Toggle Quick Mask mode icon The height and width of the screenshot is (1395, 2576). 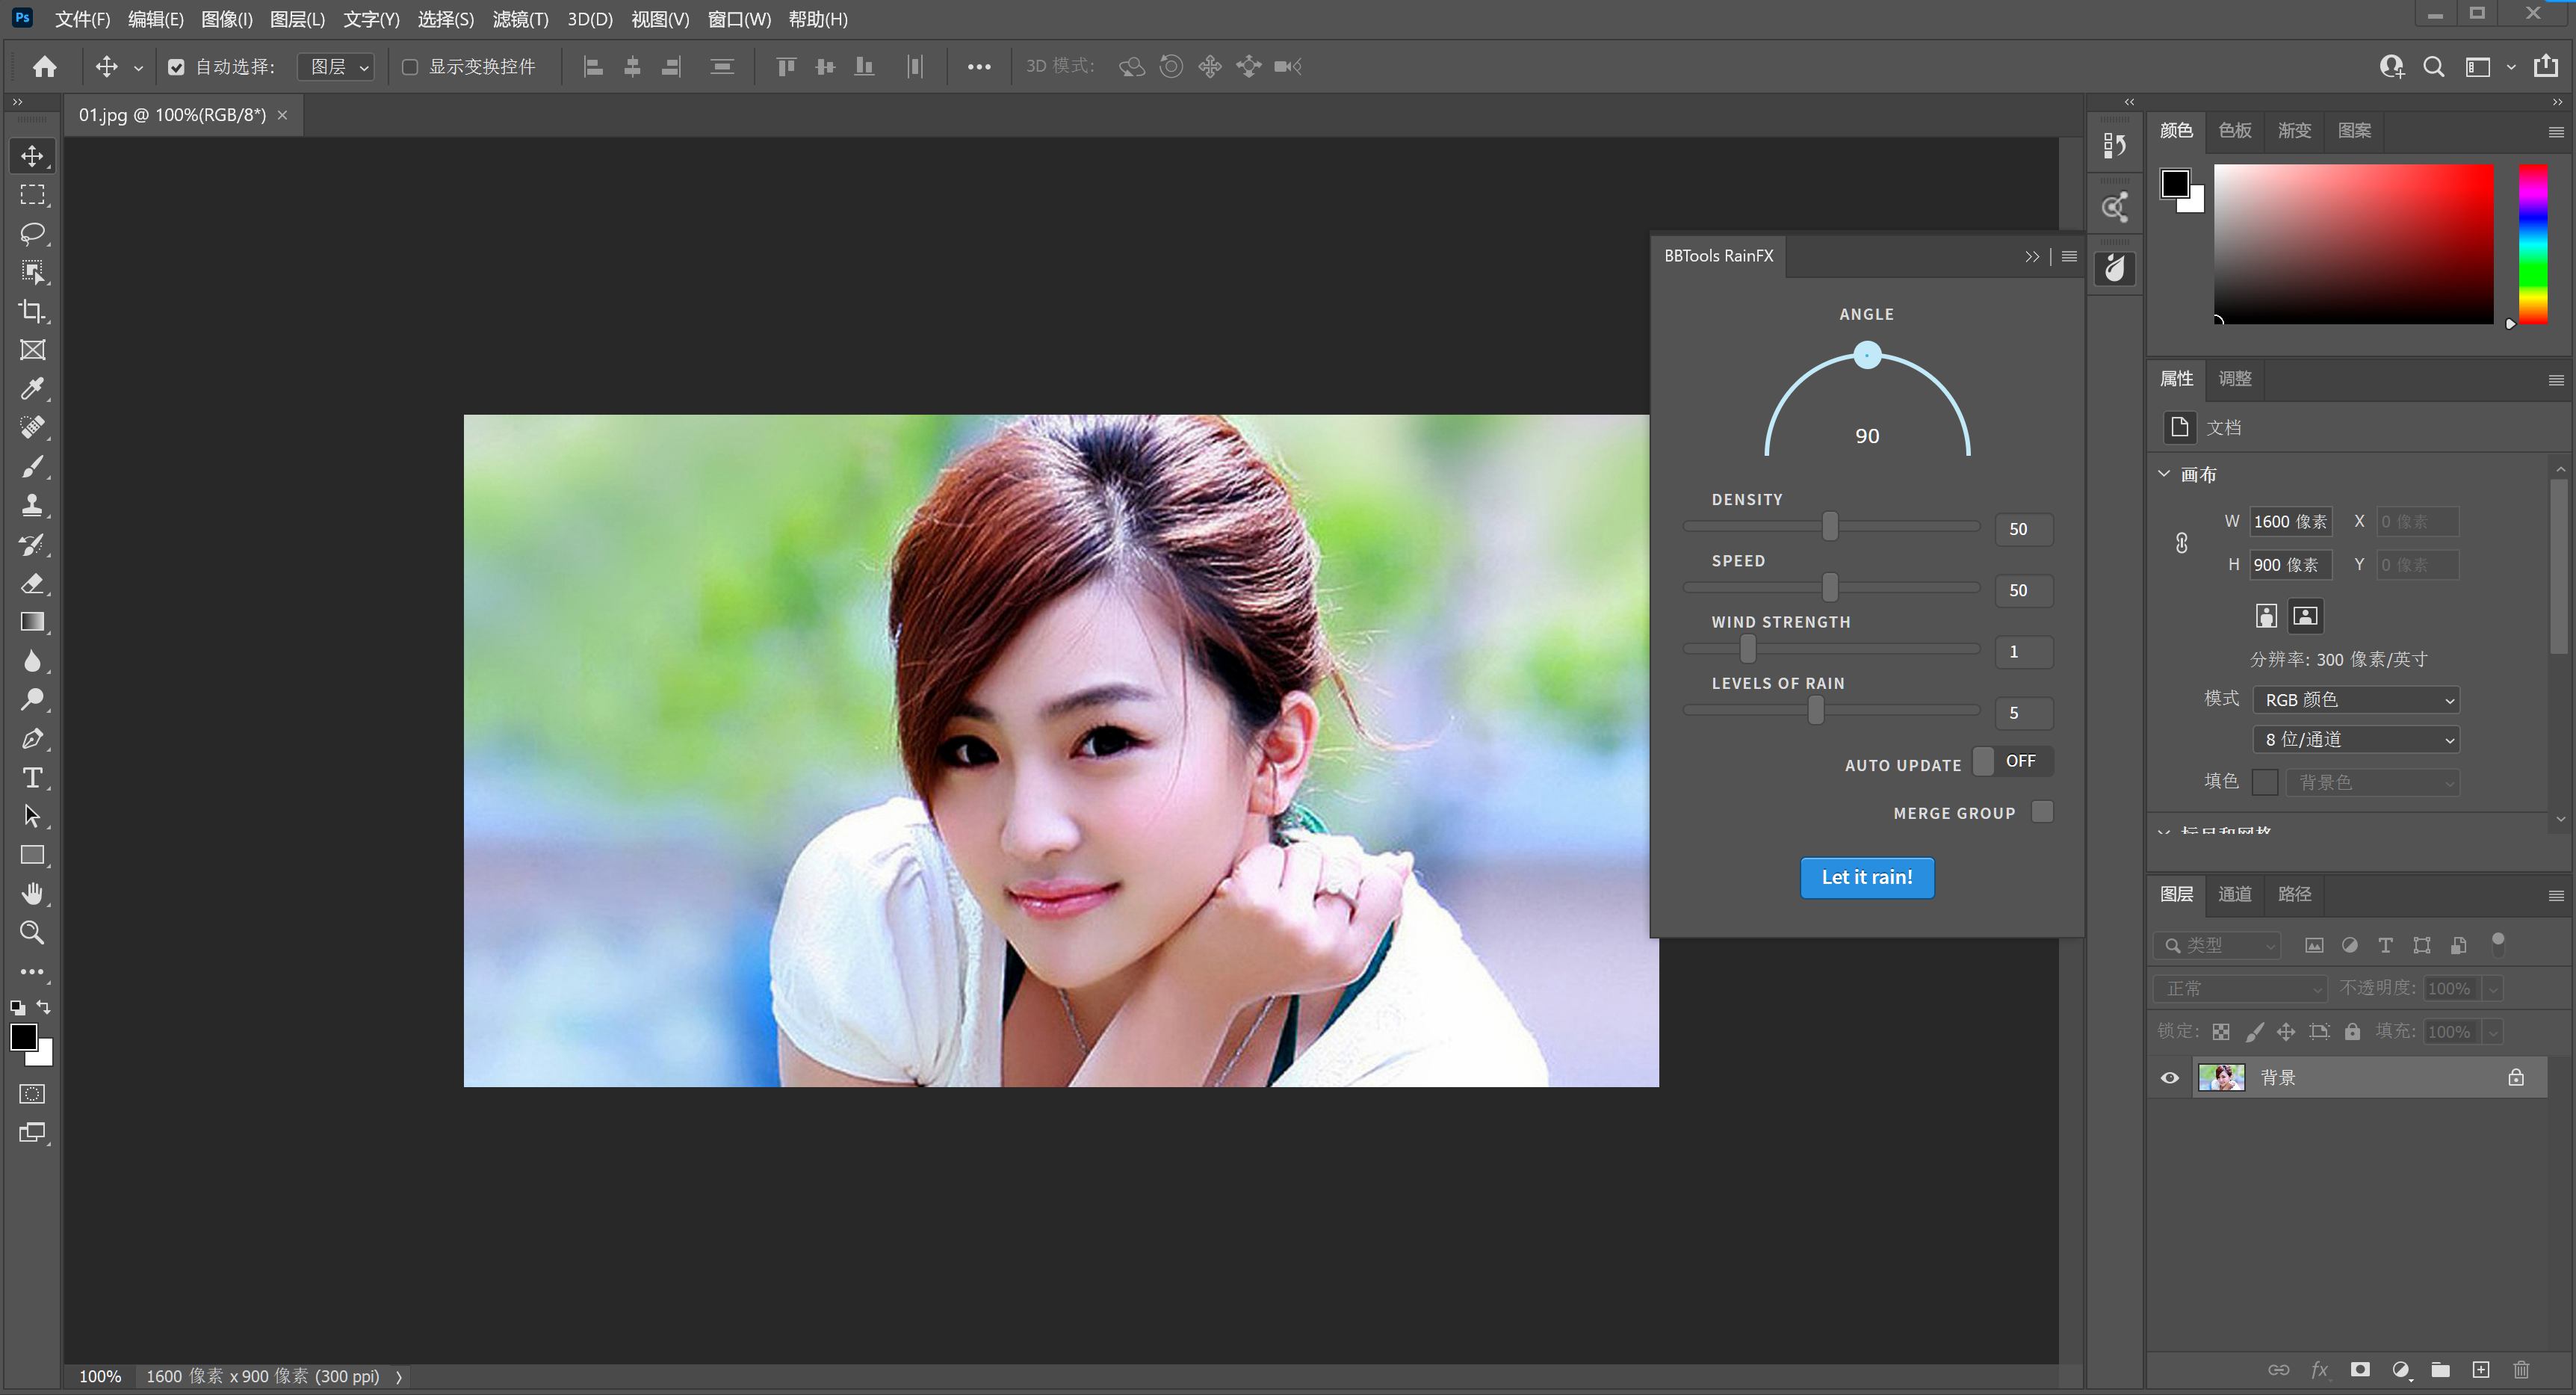coord(32,1094)
